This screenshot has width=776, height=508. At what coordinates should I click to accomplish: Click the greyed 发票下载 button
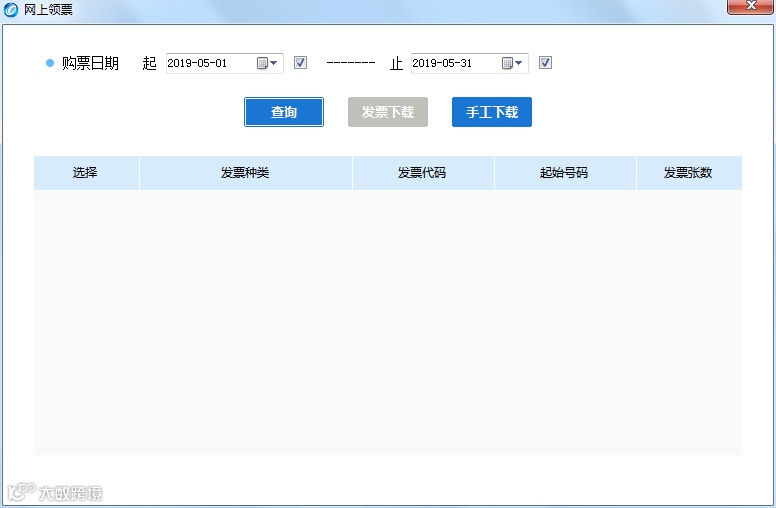[388, 112]
